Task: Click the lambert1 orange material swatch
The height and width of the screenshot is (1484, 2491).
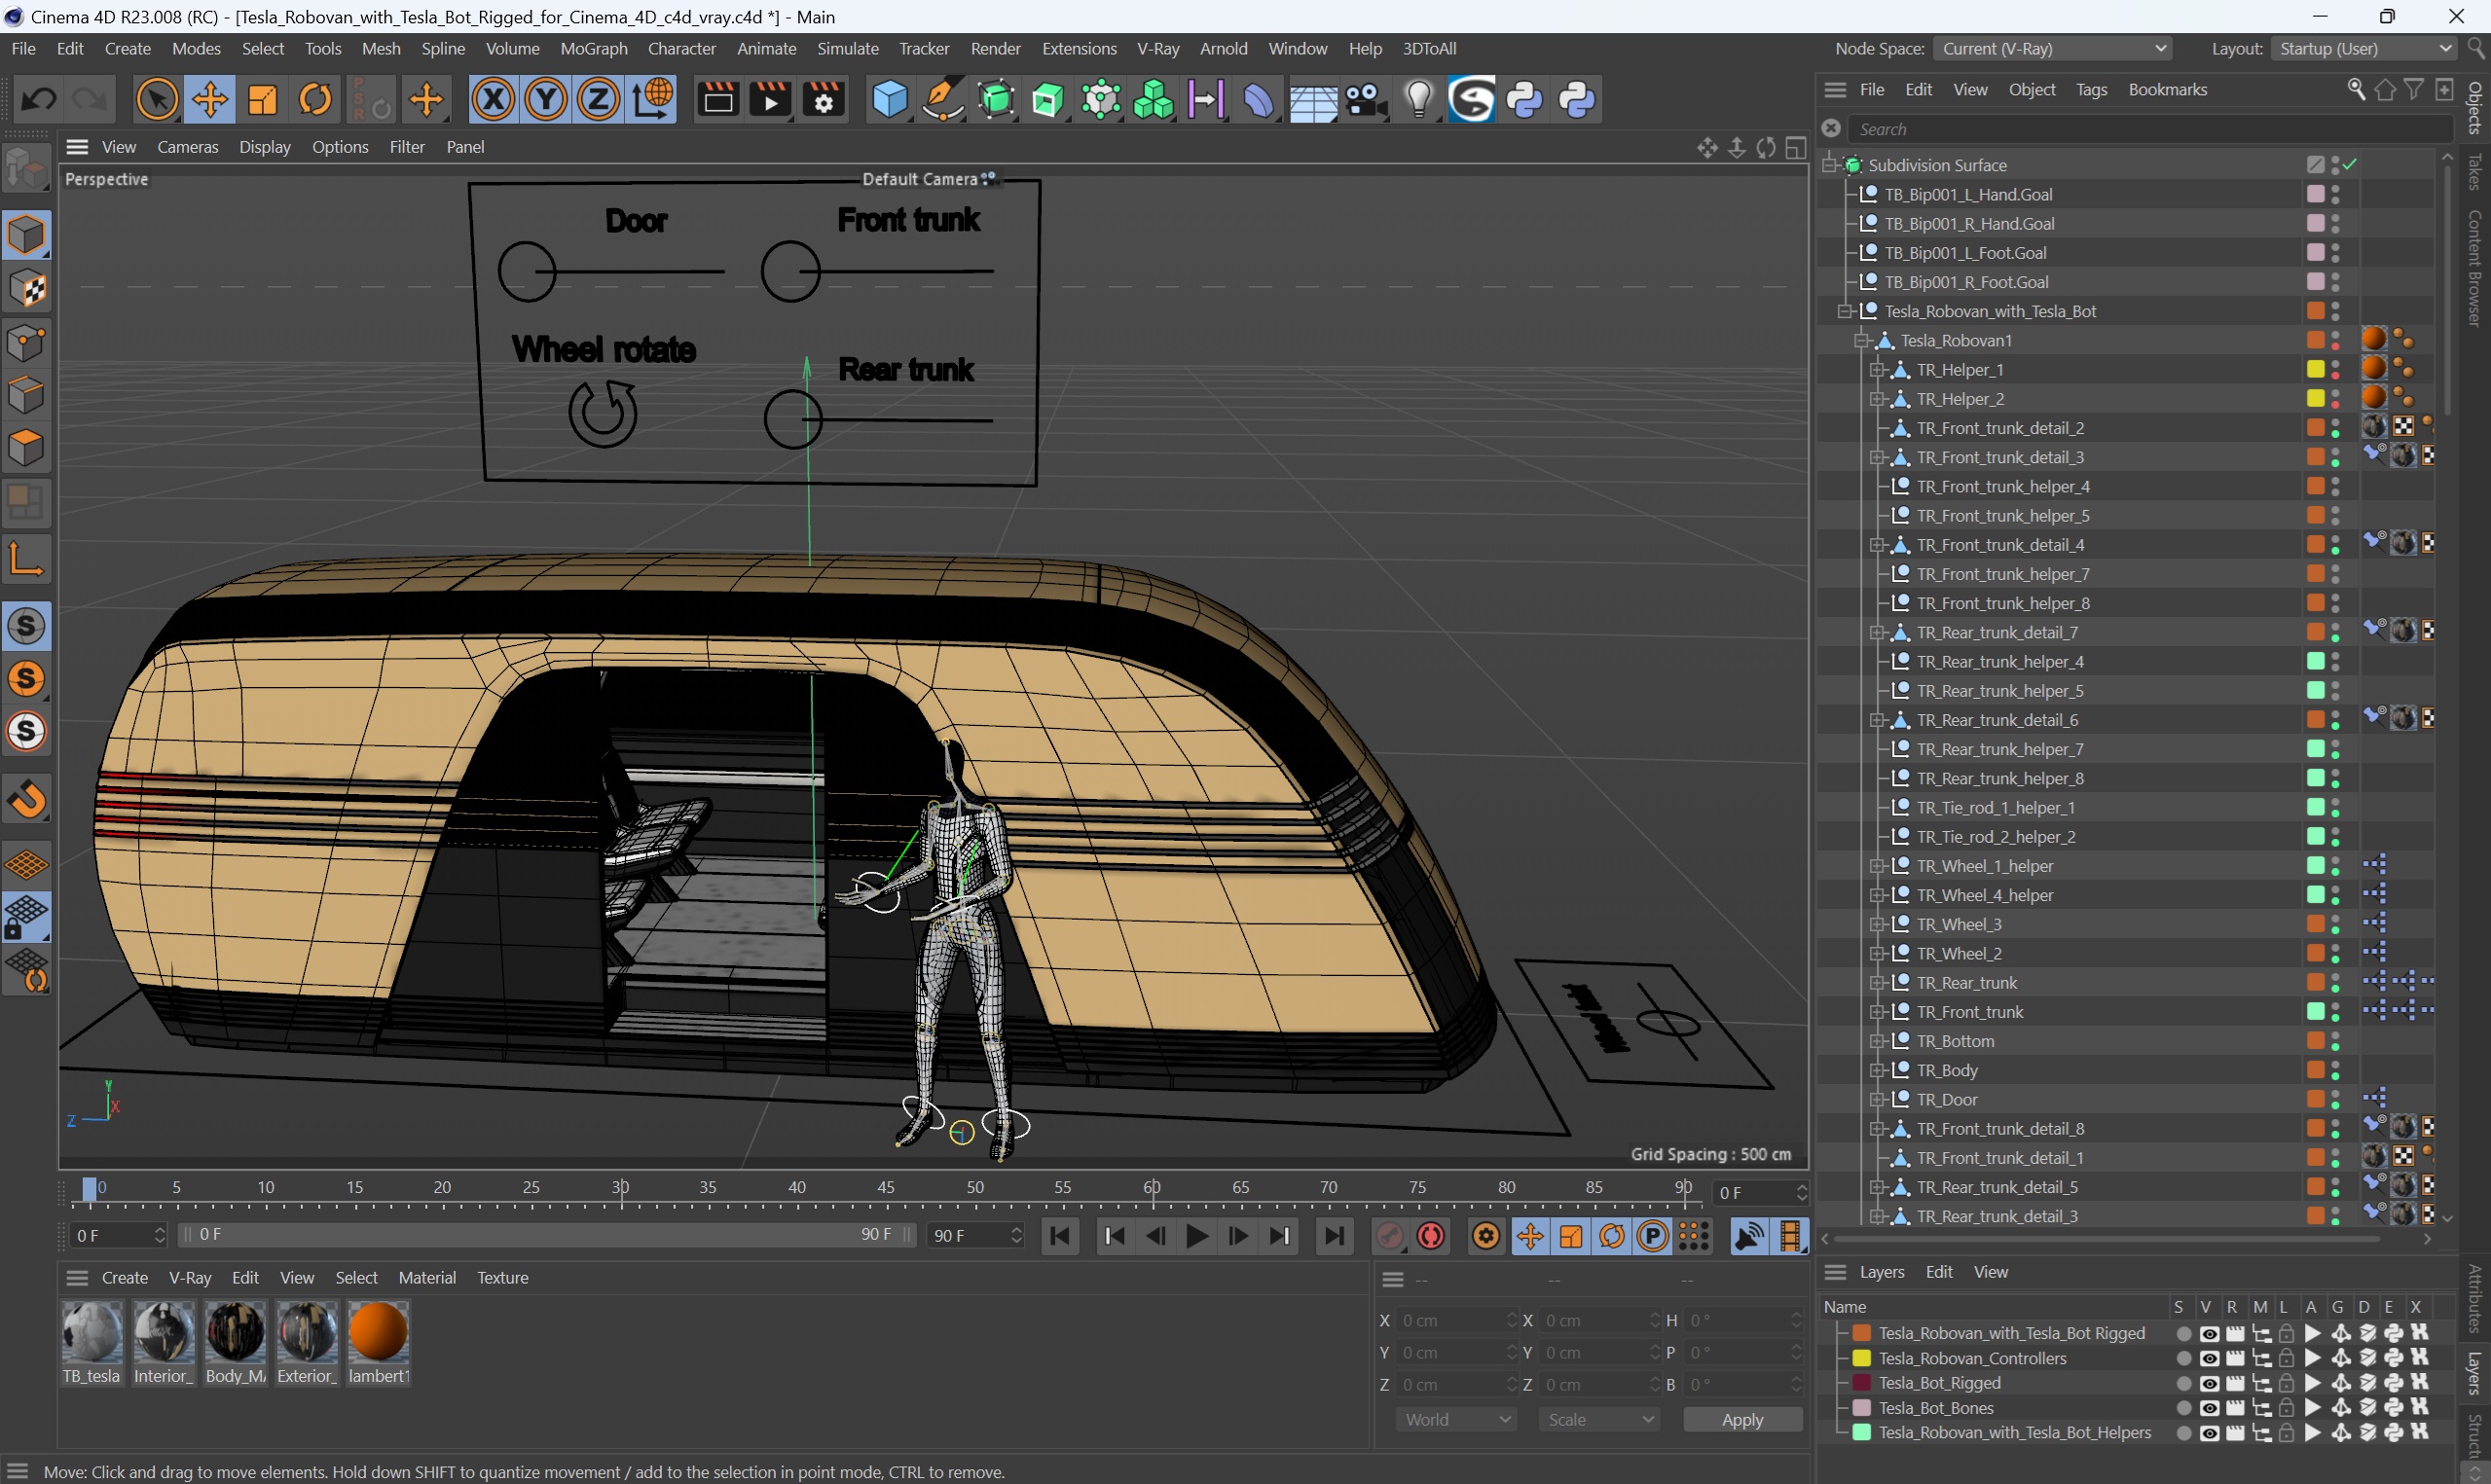Action: tap(378, 1332)
